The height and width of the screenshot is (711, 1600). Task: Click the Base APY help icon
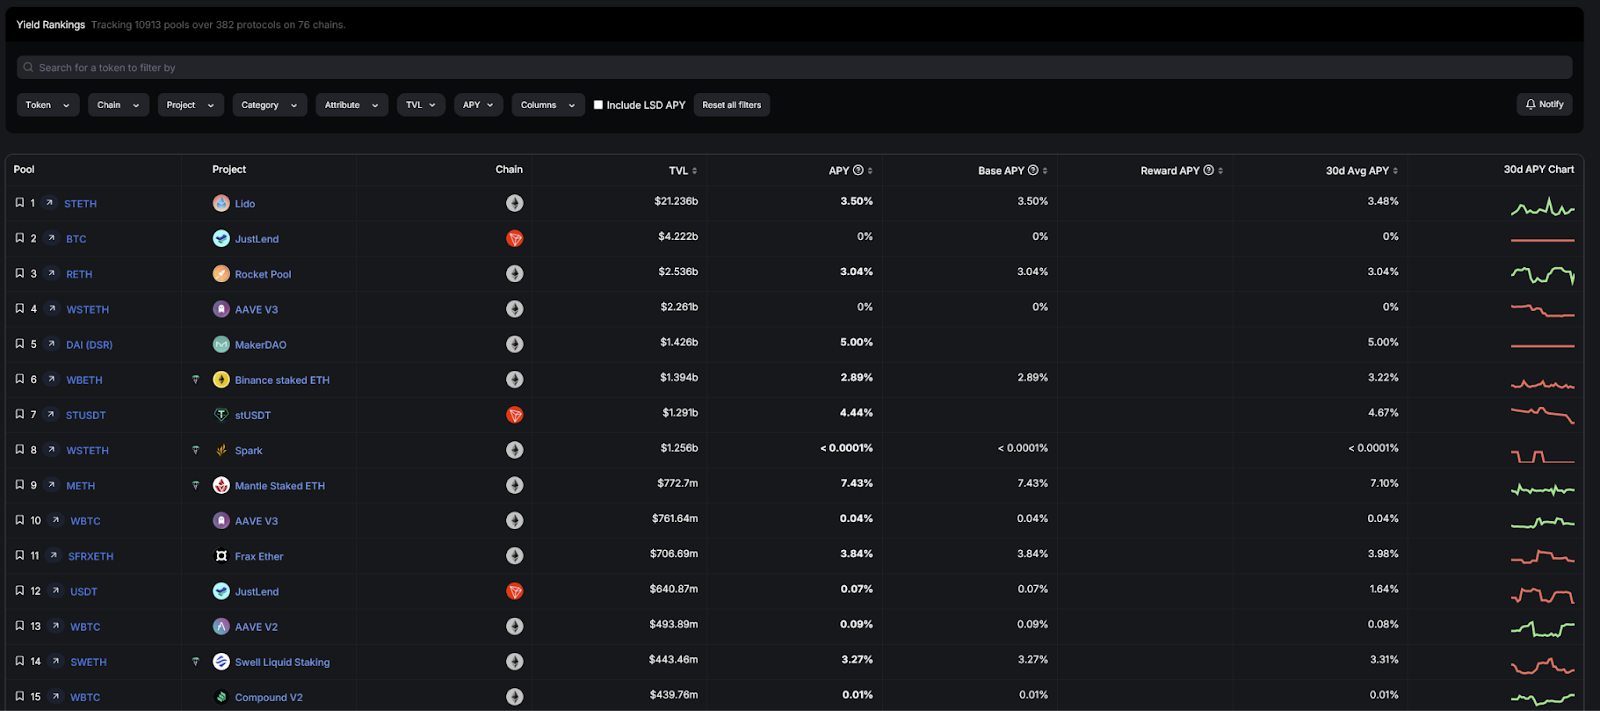[x=1033, y=170]
